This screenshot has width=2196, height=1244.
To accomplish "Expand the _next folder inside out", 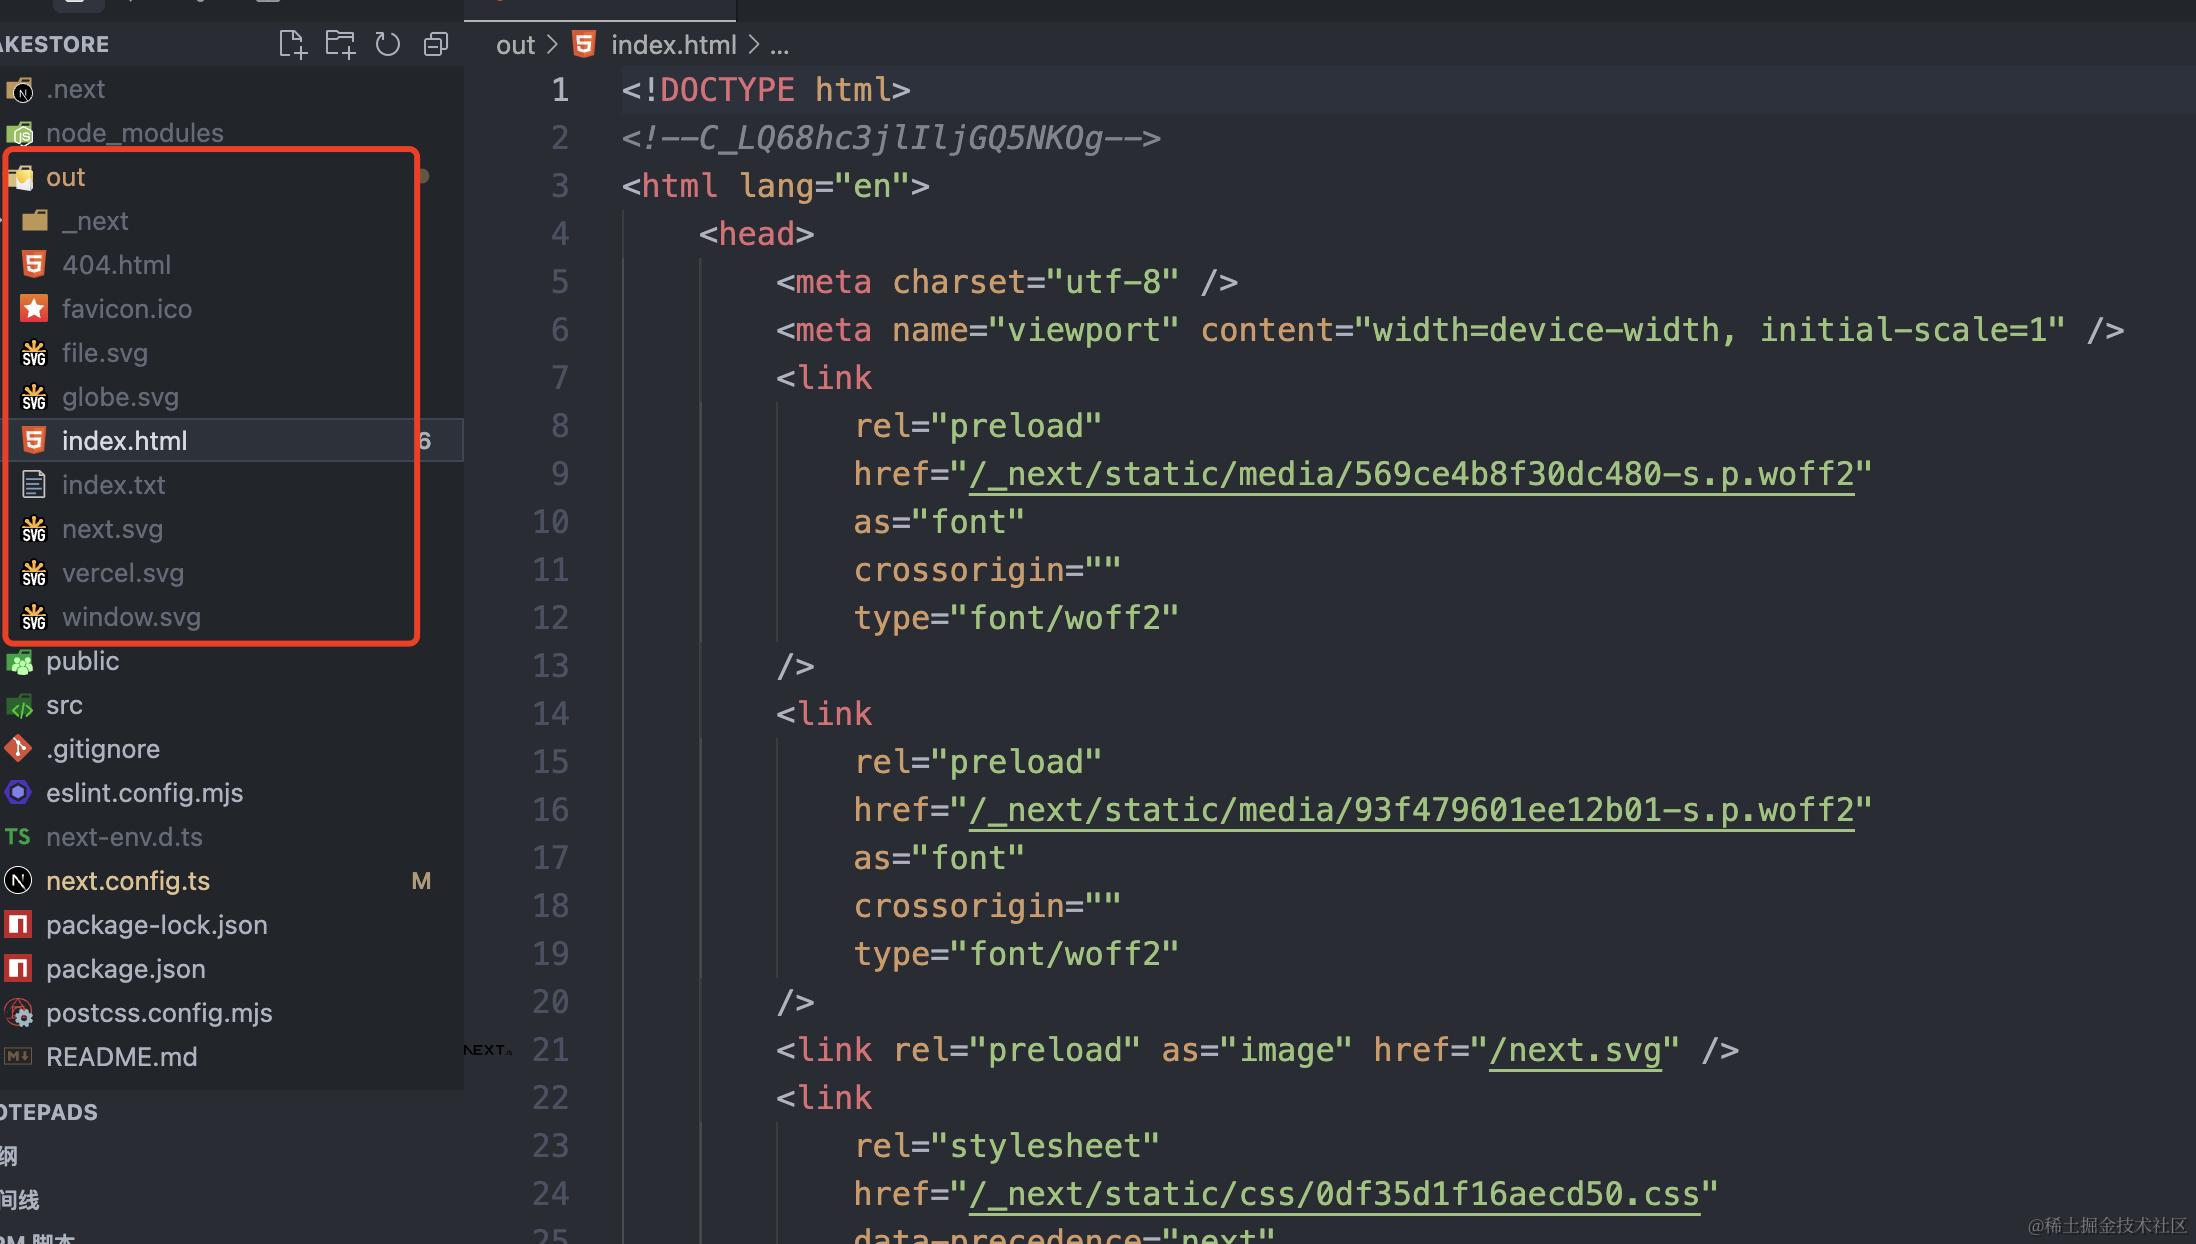I will [95, 221].
